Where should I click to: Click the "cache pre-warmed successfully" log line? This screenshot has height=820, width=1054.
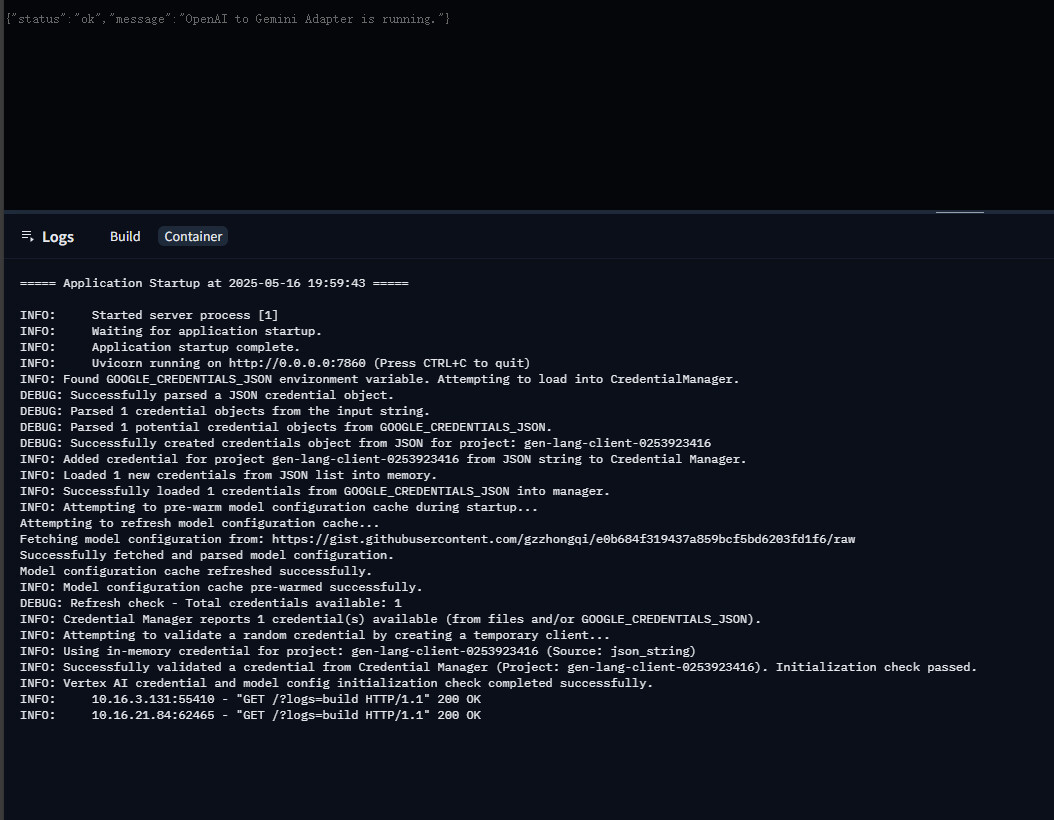(220, 587)
